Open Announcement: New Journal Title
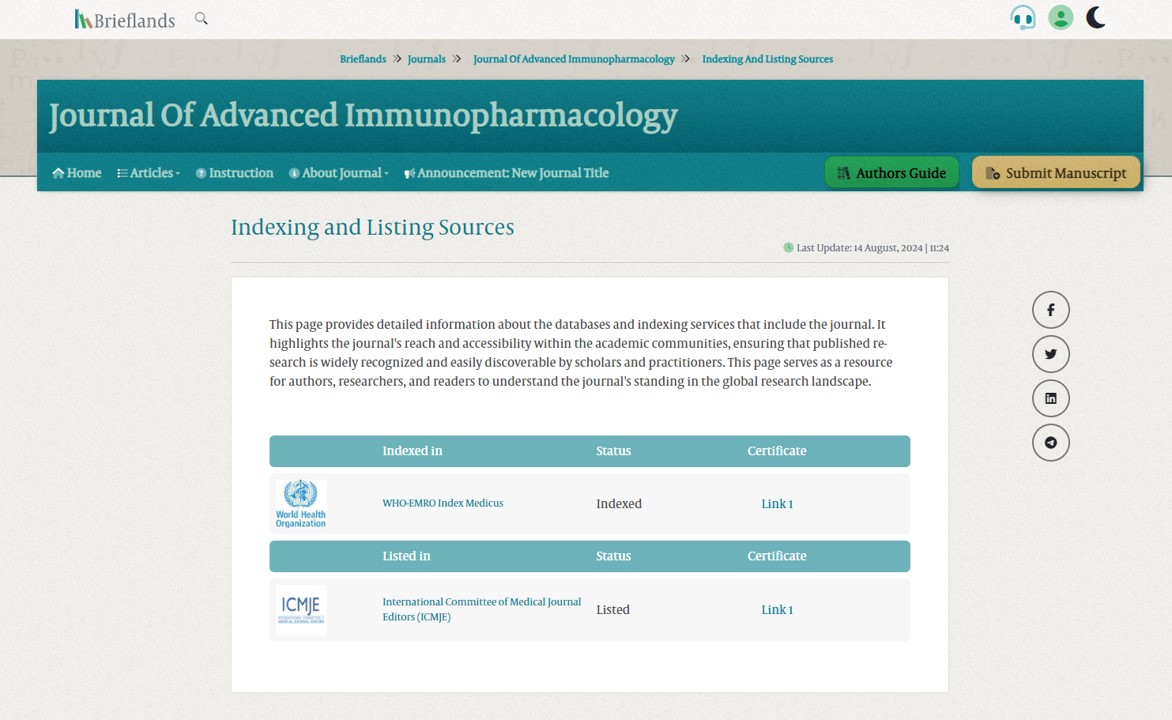1172x720 pixels. (506, 173)
